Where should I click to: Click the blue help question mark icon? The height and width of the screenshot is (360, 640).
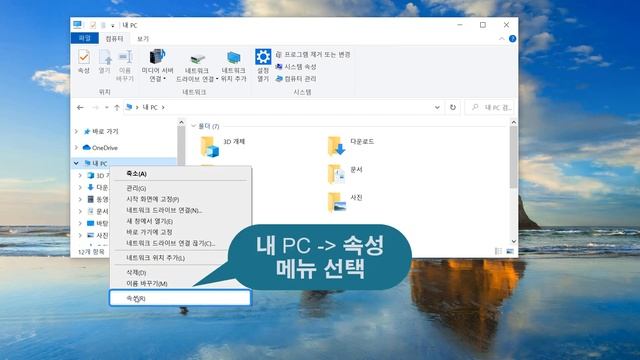tap(512, 39)
